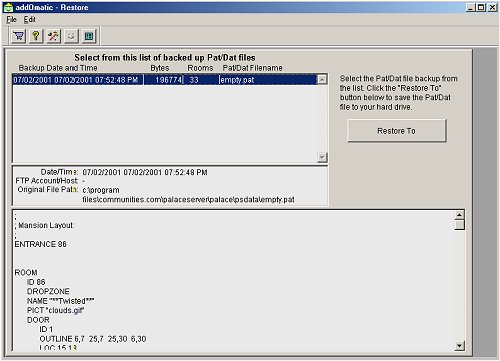The image size is (500, 361).
Task: Click the 33 rooms value in the list
Action: click(194, 80)
